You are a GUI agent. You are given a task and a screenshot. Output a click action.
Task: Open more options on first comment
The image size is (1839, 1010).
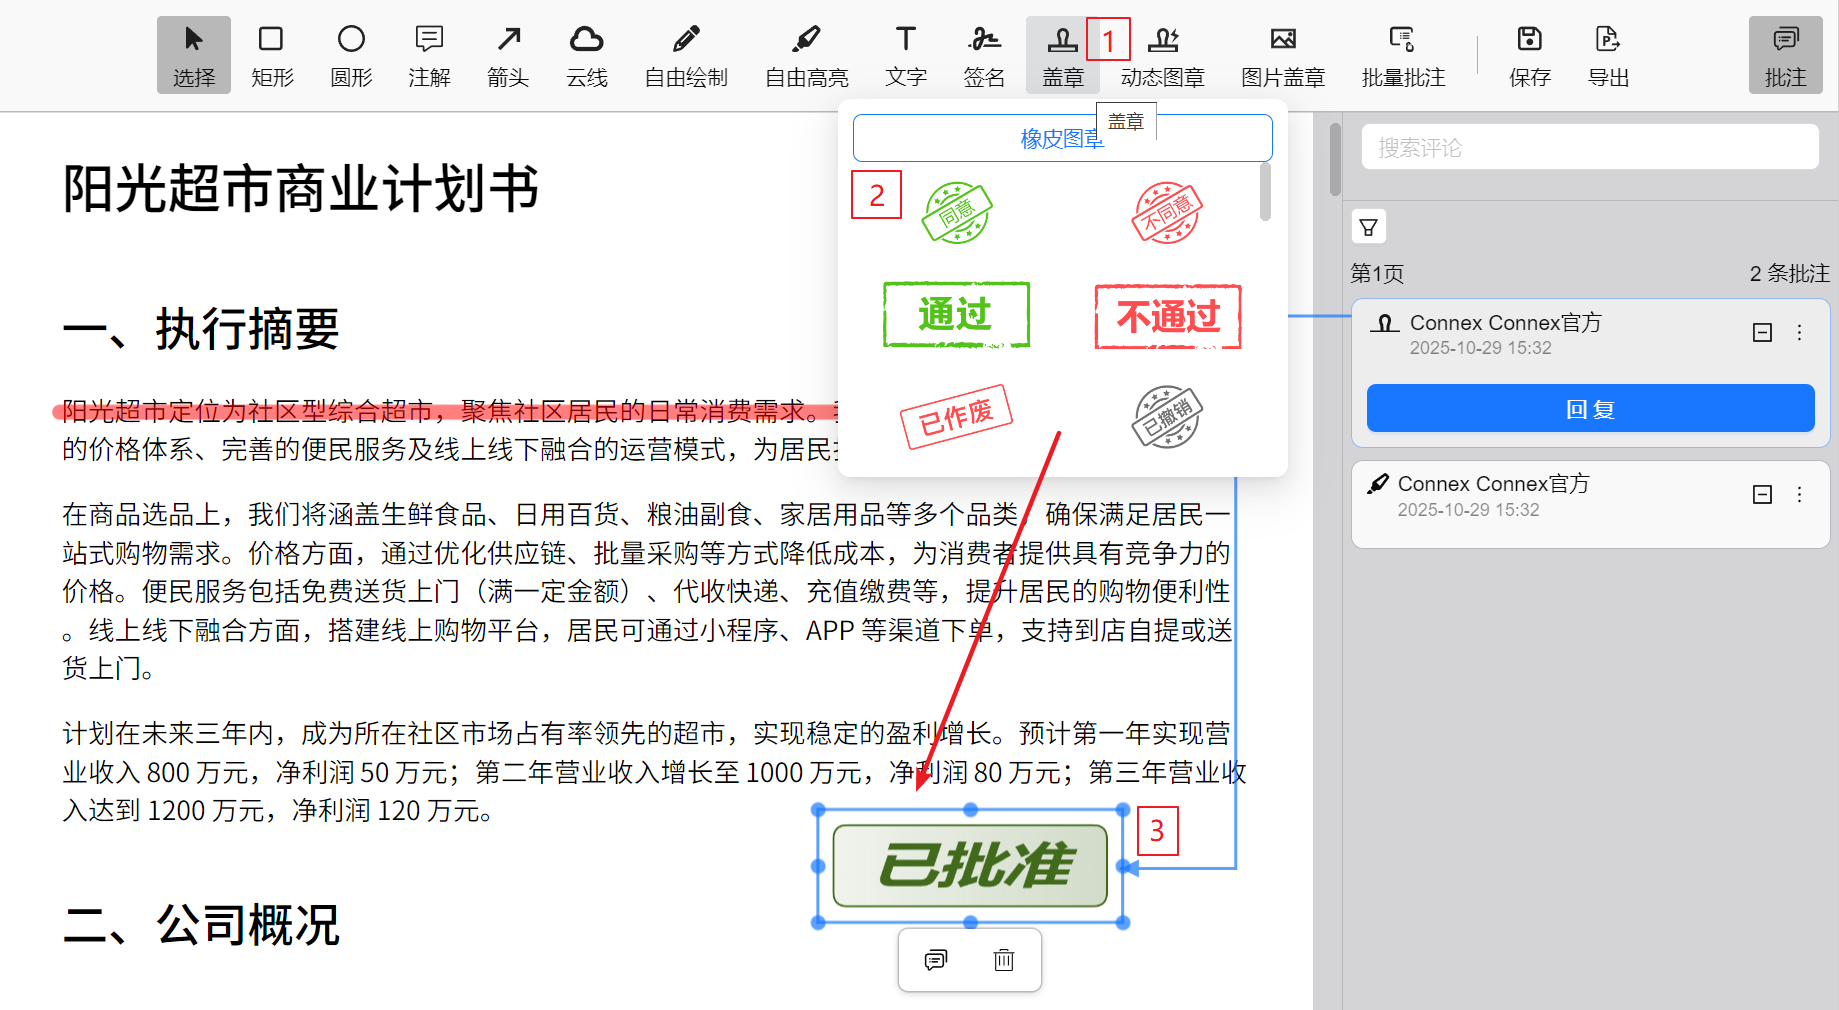point(1799,333)
